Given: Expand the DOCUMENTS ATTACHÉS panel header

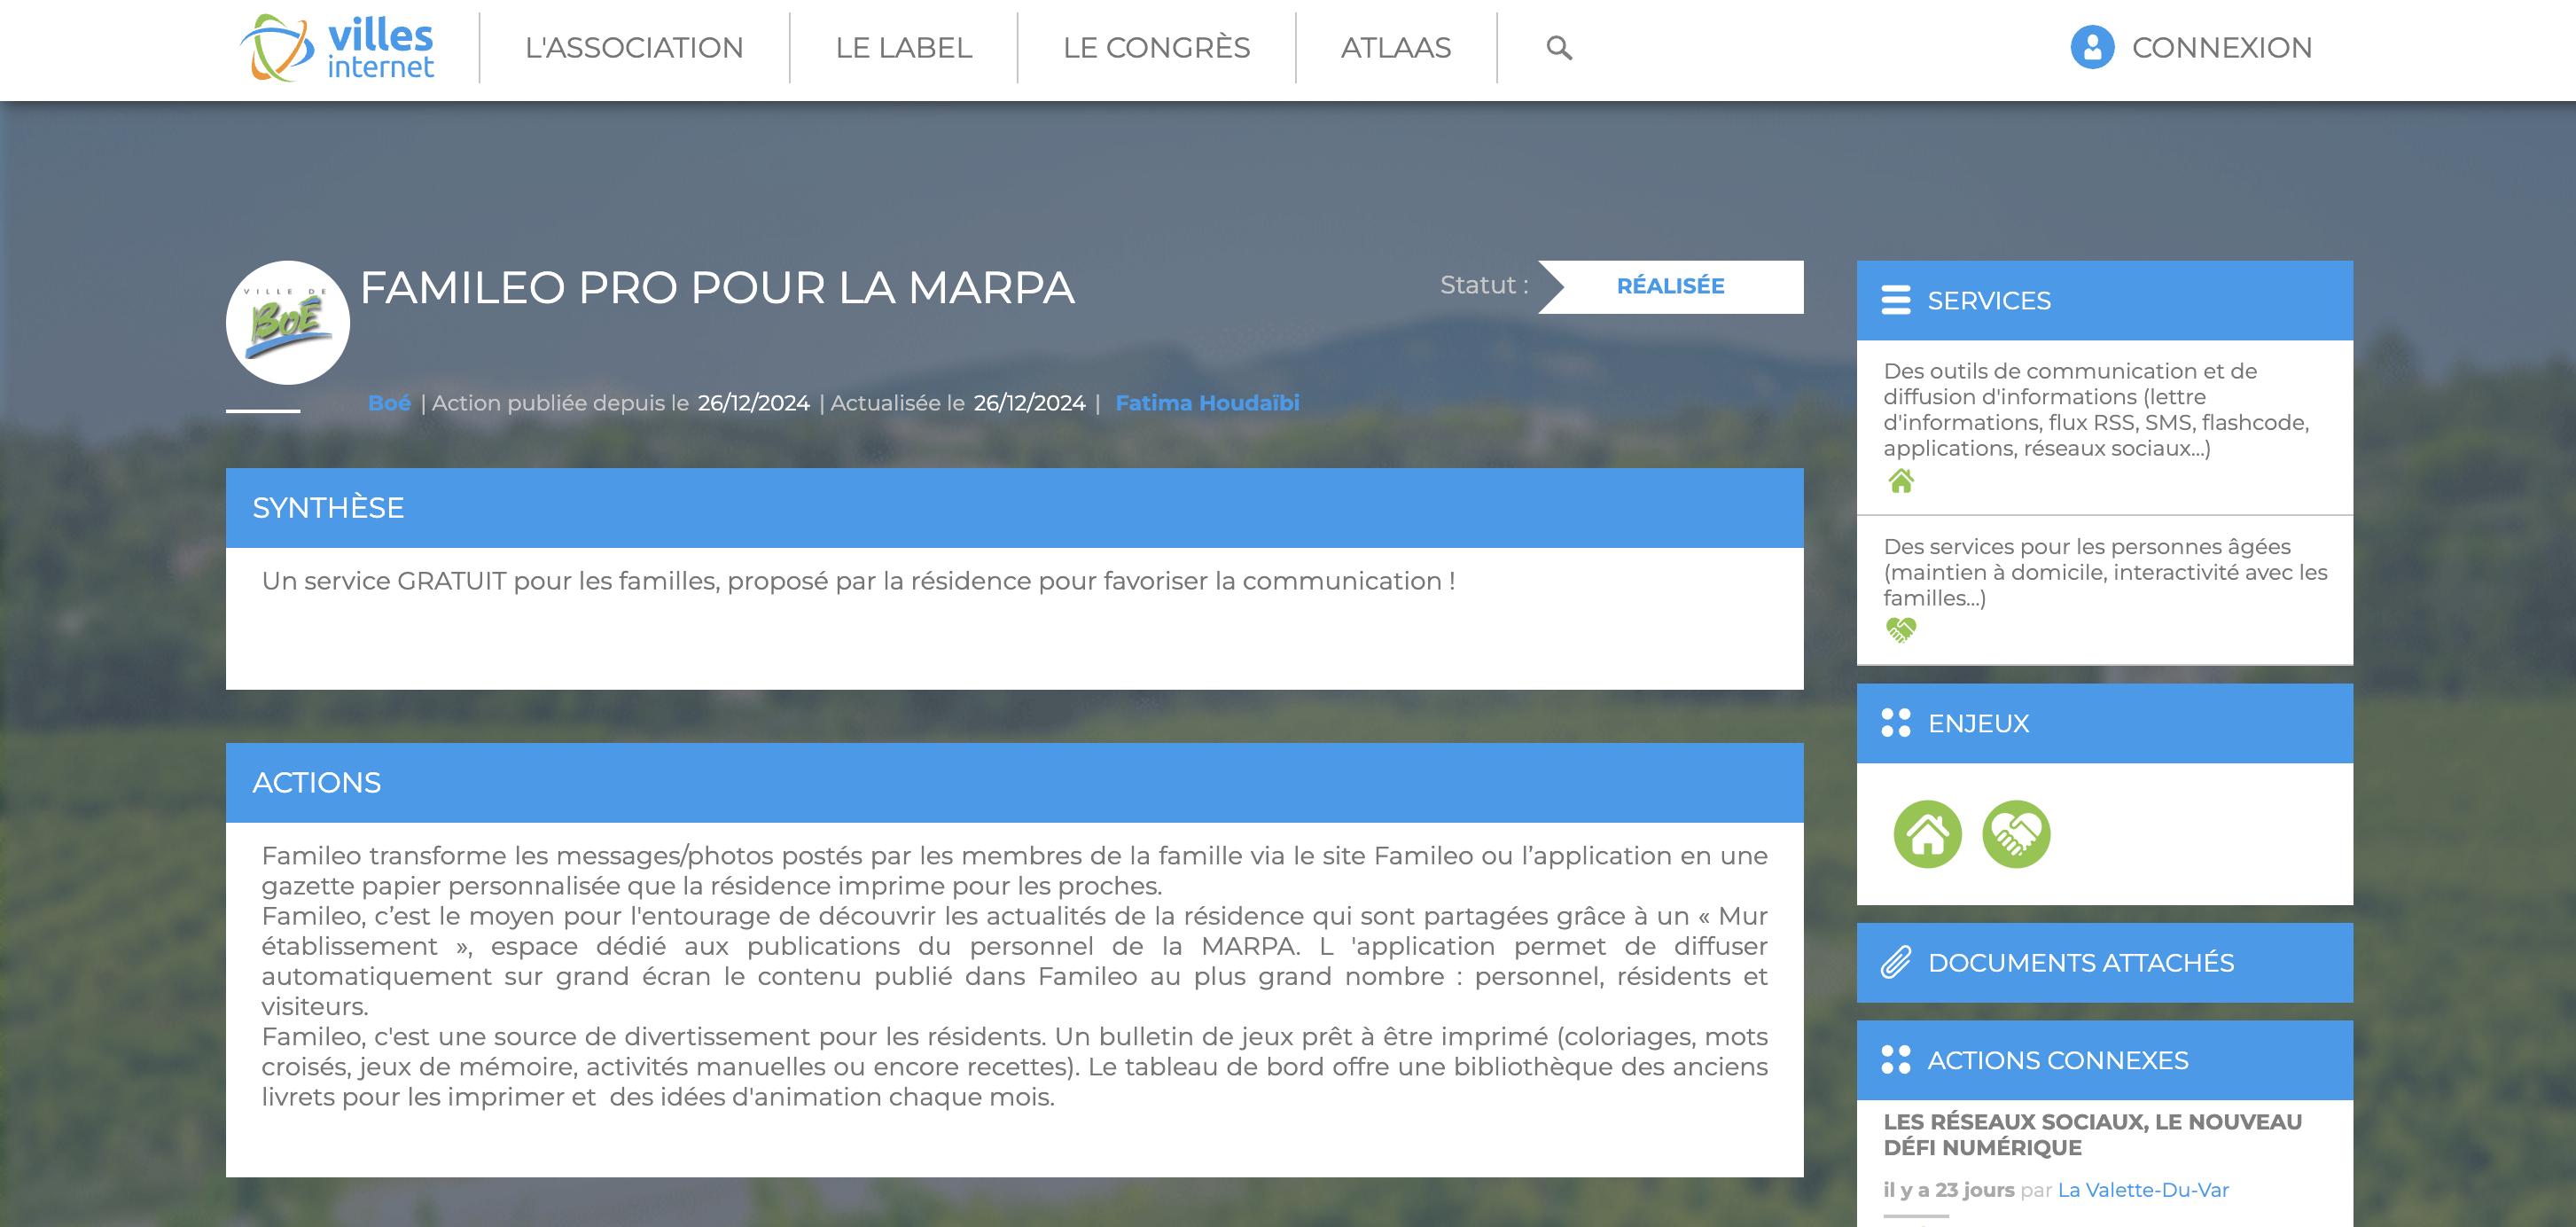Looking at the screenshot, I should tap(2104, 962).
